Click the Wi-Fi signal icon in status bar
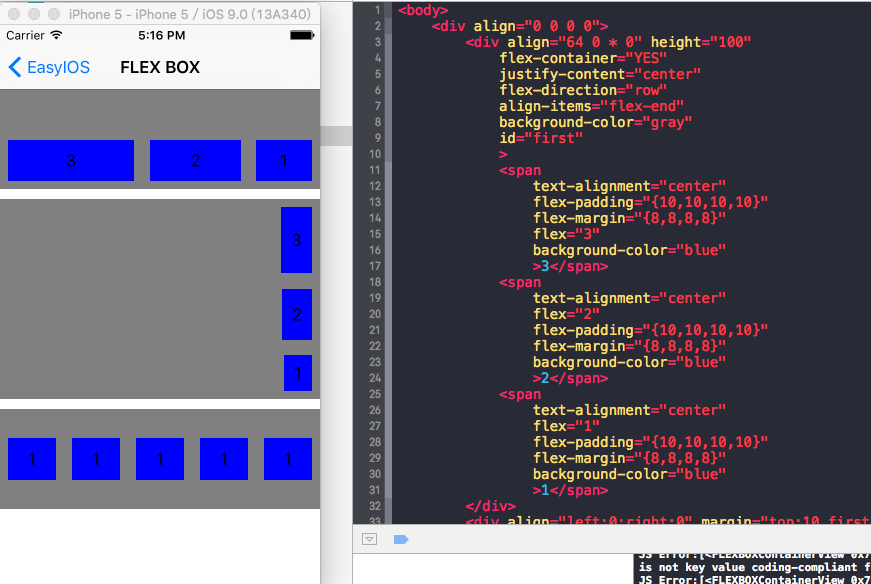The image size is (871, 584). [x=56, y=35]
